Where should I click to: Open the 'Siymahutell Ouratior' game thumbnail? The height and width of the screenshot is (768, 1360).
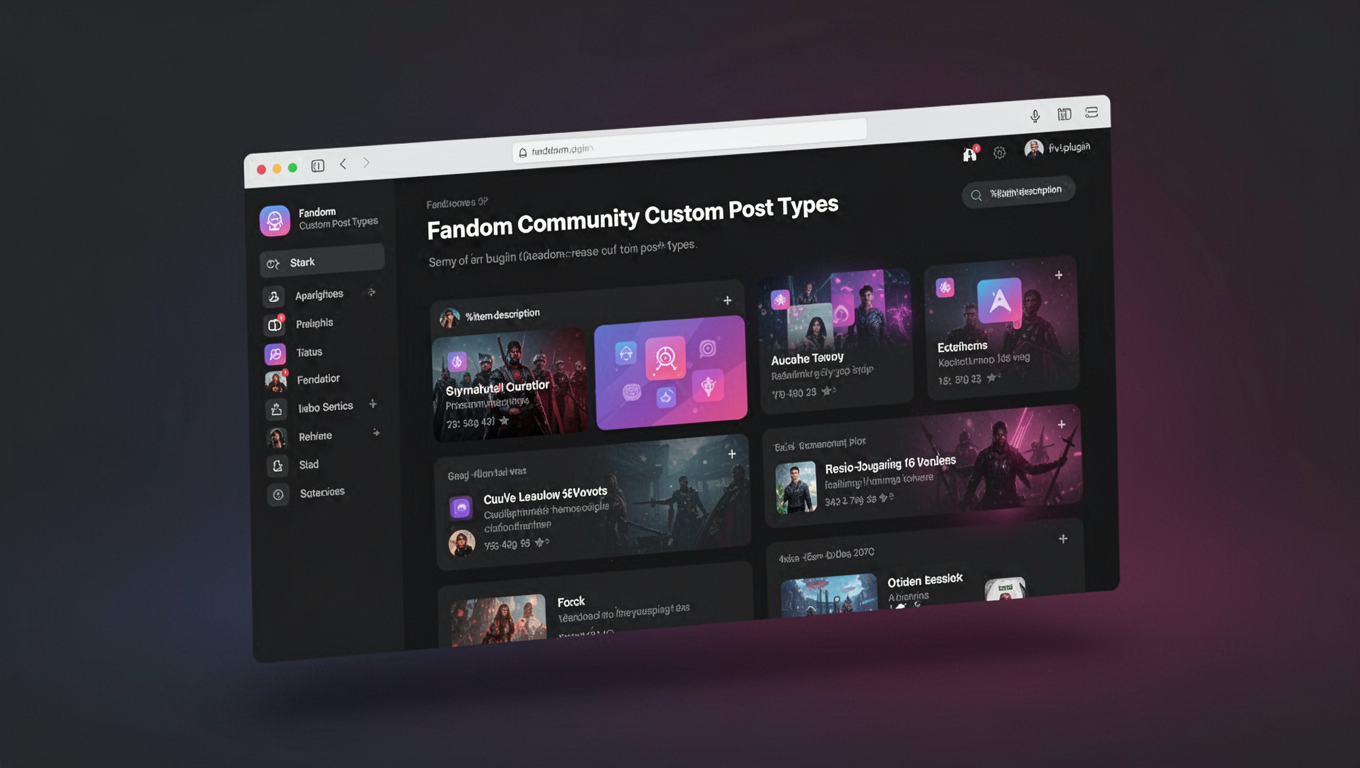[x=510, y=383]
